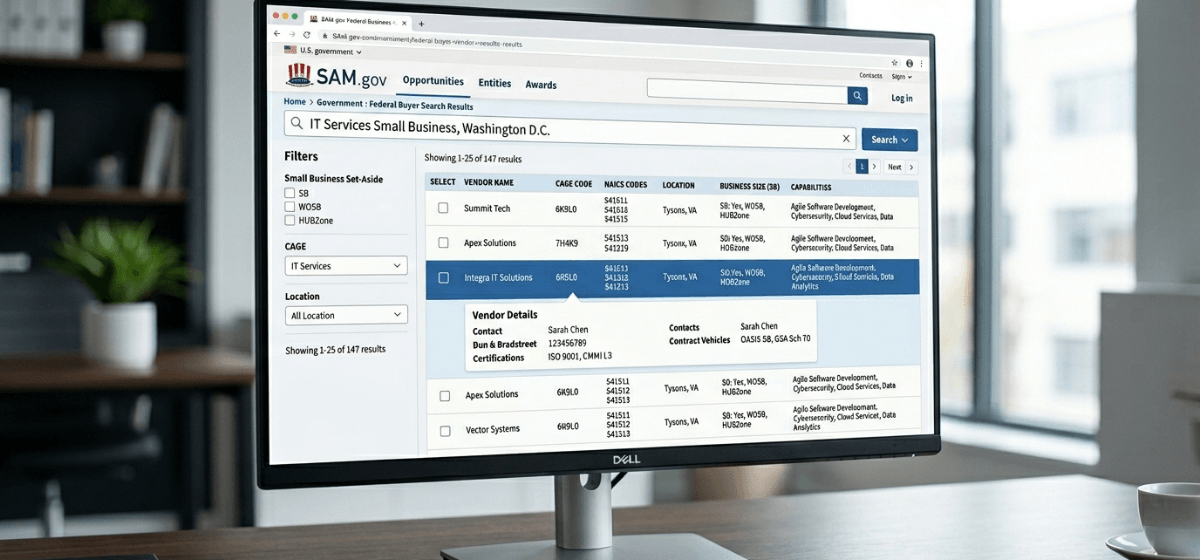The width and height of the screenshot is (1200, 560).
Task: Open the CAGE dropdown showing IT Services
Action: click(346, 266)
